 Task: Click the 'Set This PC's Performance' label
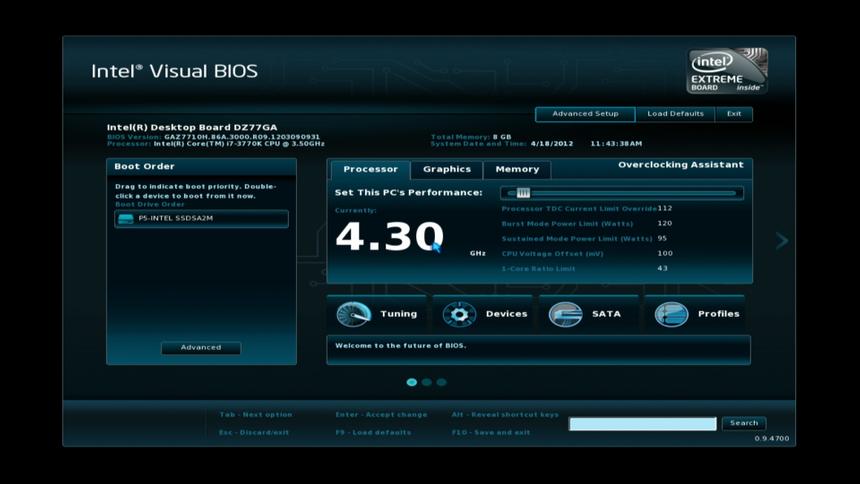[409, 193]
